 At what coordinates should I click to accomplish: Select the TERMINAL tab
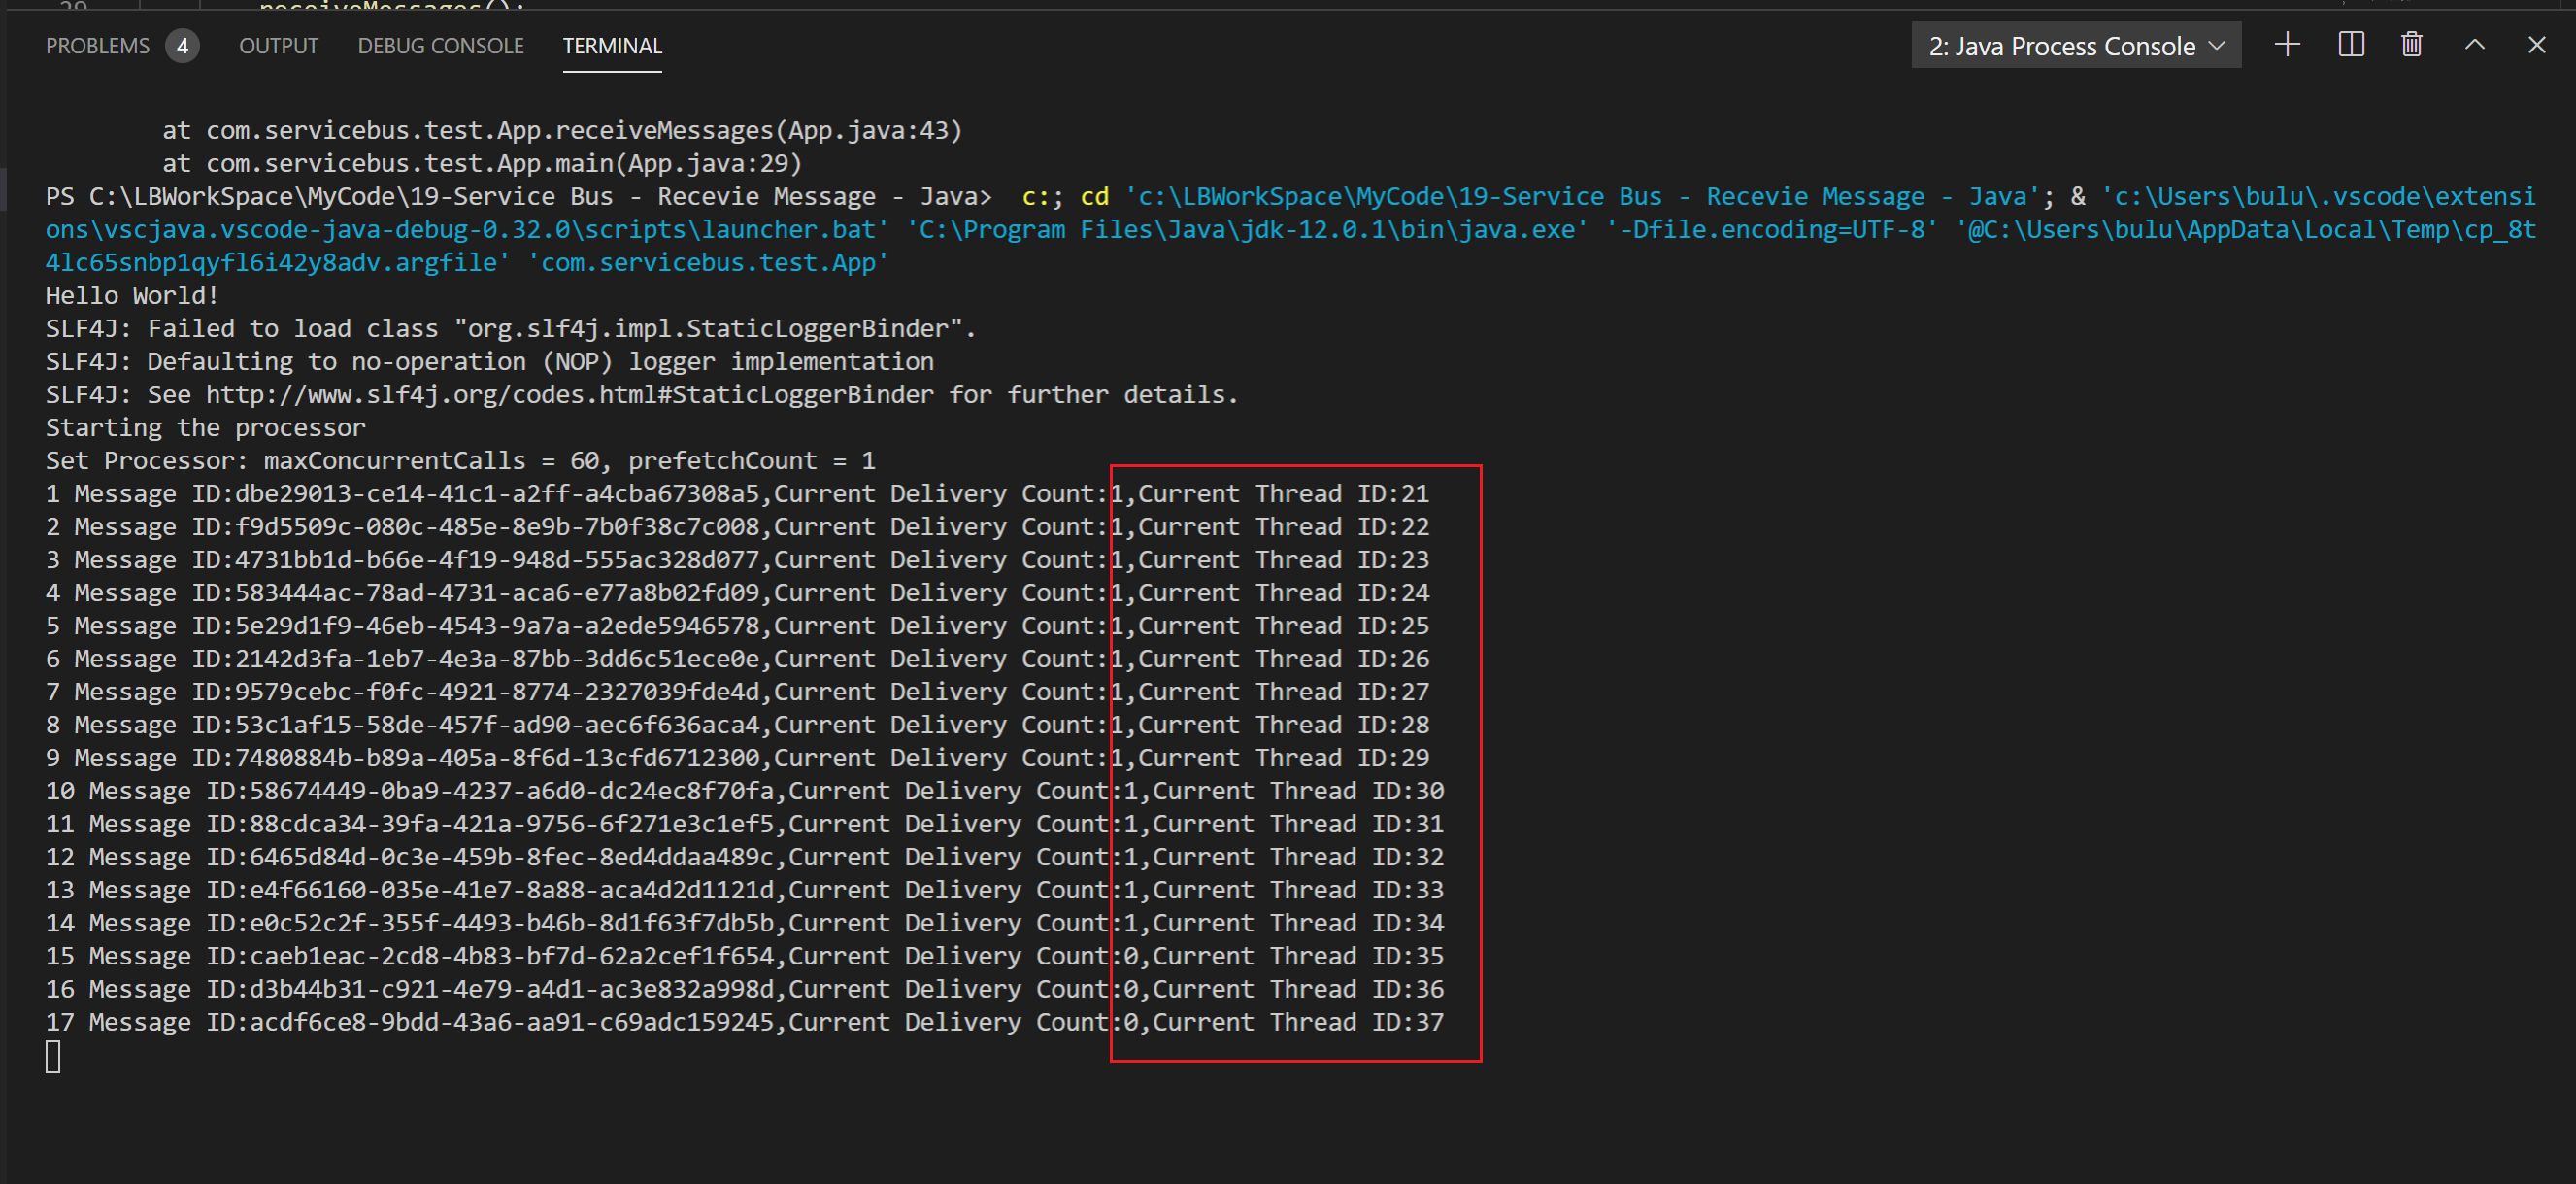point(612,46)
